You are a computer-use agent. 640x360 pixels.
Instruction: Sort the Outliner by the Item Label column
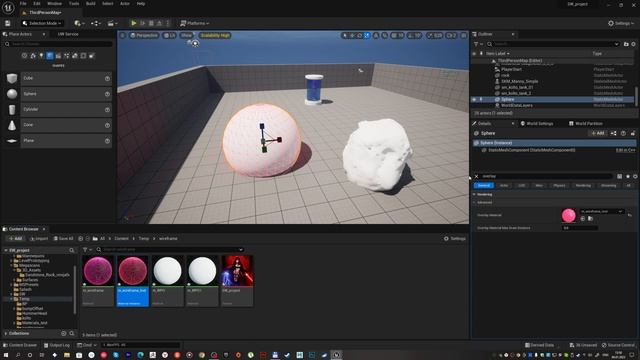tap(497, 53)
